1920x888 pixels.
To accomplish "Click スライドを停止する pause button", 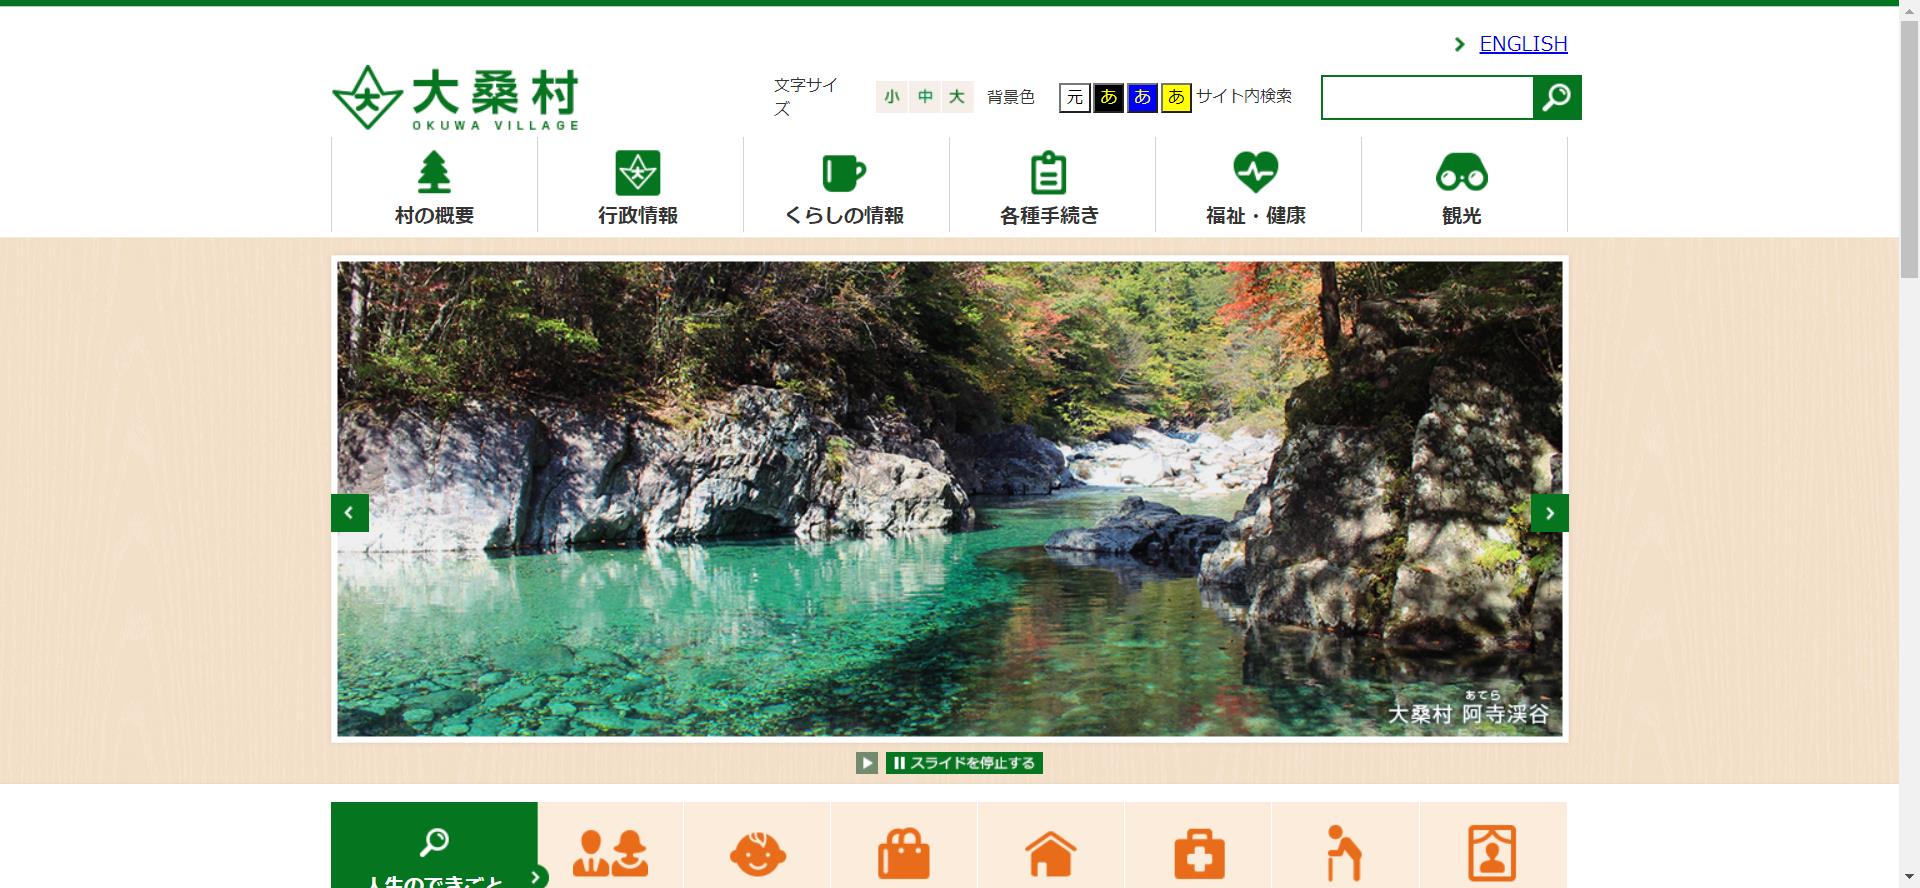I will (964, 763).
